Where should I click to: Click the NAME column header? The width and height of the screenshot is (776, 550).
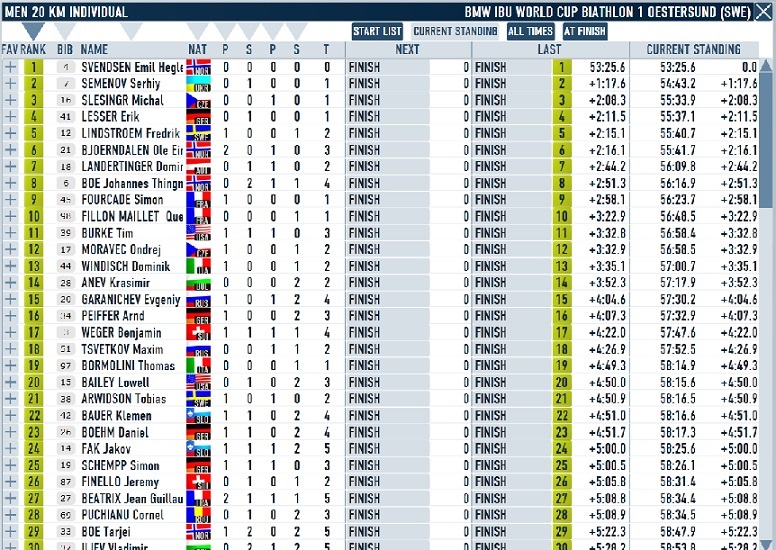95,50
